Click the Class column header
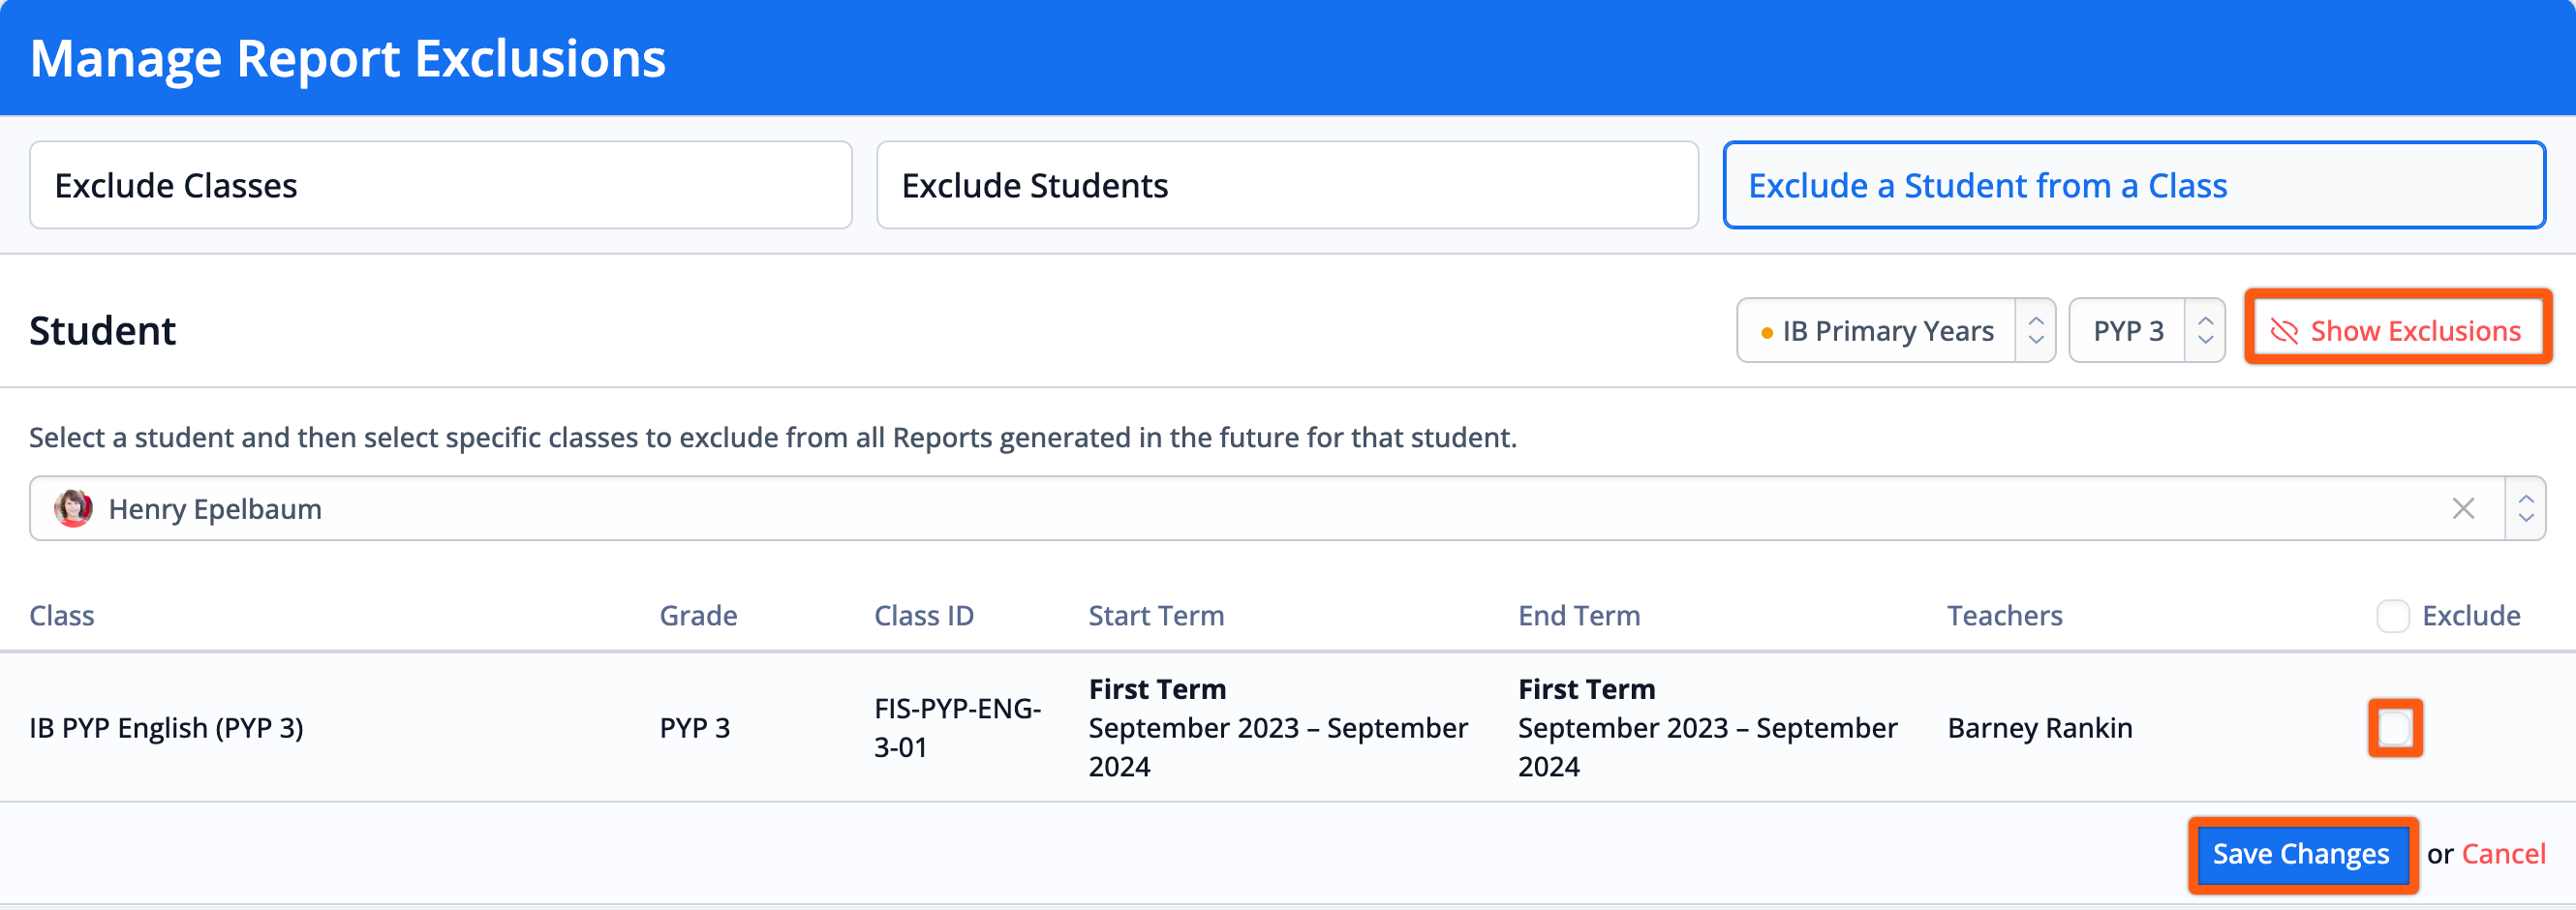 tap(62, 616)
